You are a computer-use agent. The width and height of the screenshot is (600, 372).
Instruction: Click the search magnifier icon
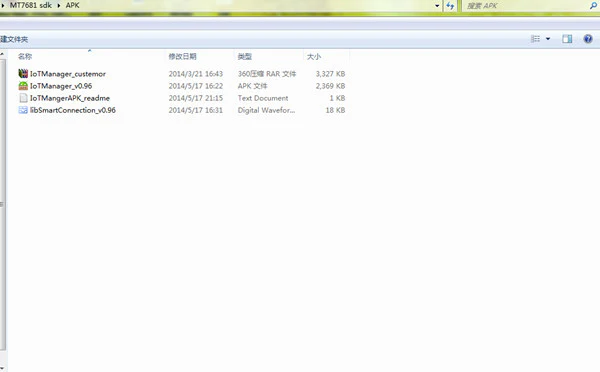click(x=593, y=6)
